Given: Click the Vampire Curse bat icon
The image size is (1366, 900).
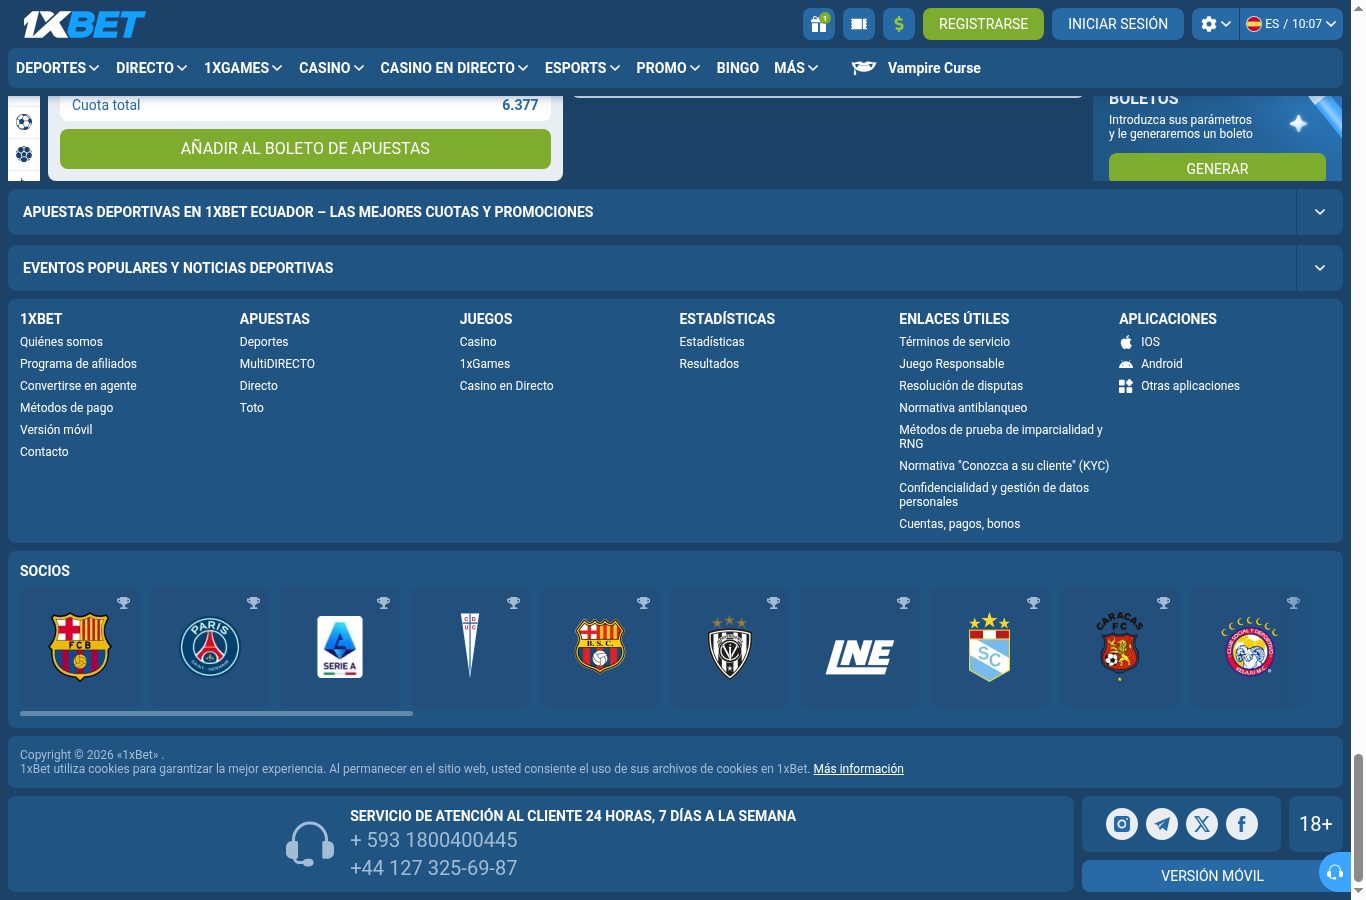Looking at the screenshot, I should [864, 68].
